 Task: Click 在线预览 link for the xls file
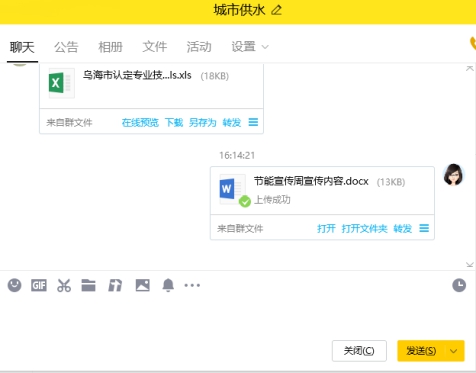tap(140, 123)
